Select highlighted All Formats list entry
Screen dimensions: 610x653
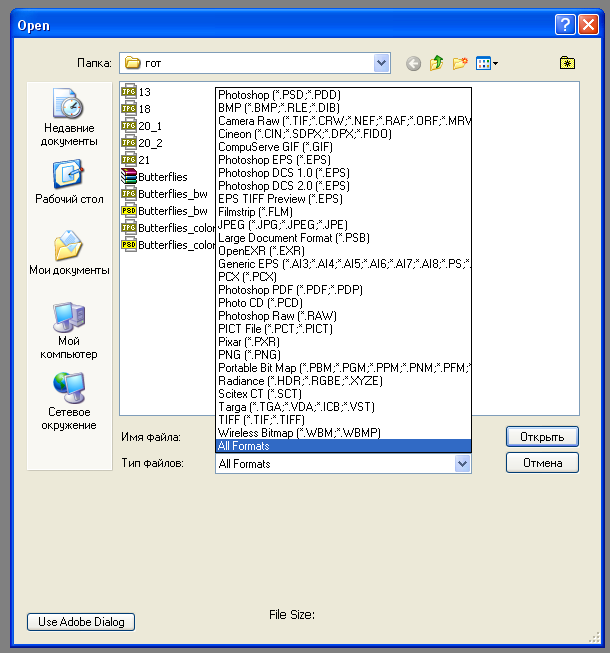pyautogui.click(x=344, y=446)
